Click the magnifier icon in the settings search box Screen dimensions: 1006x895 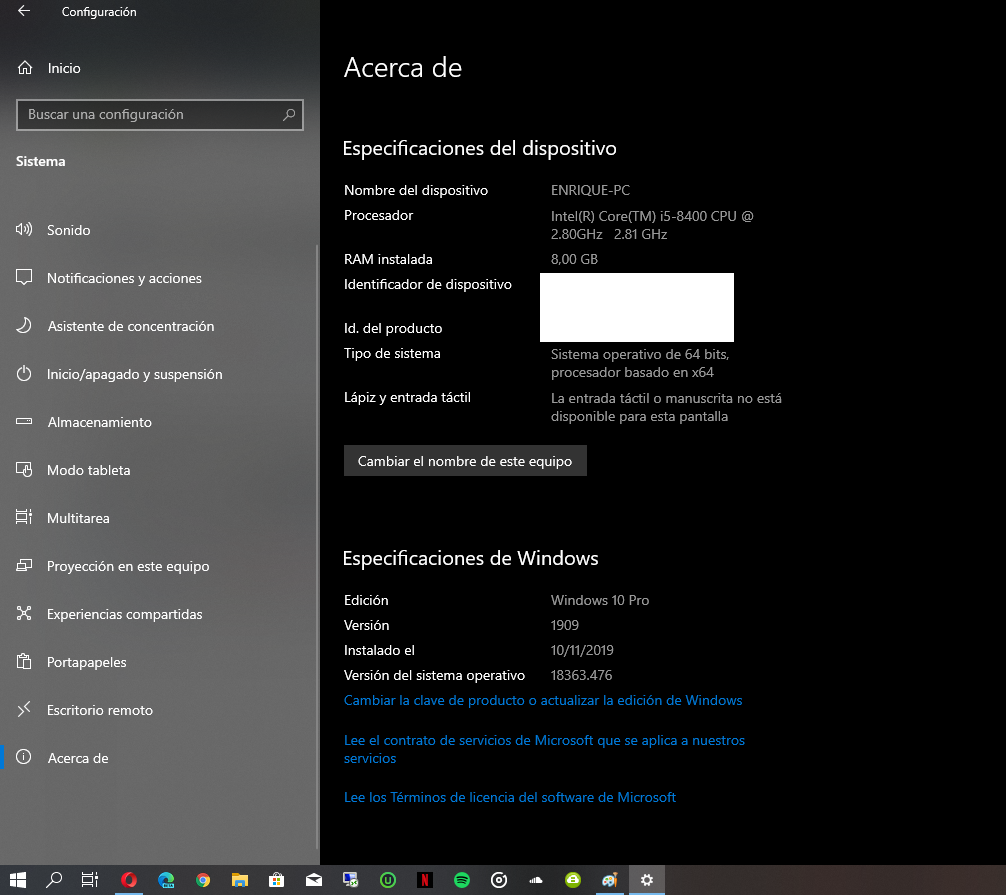click(289, 114)
